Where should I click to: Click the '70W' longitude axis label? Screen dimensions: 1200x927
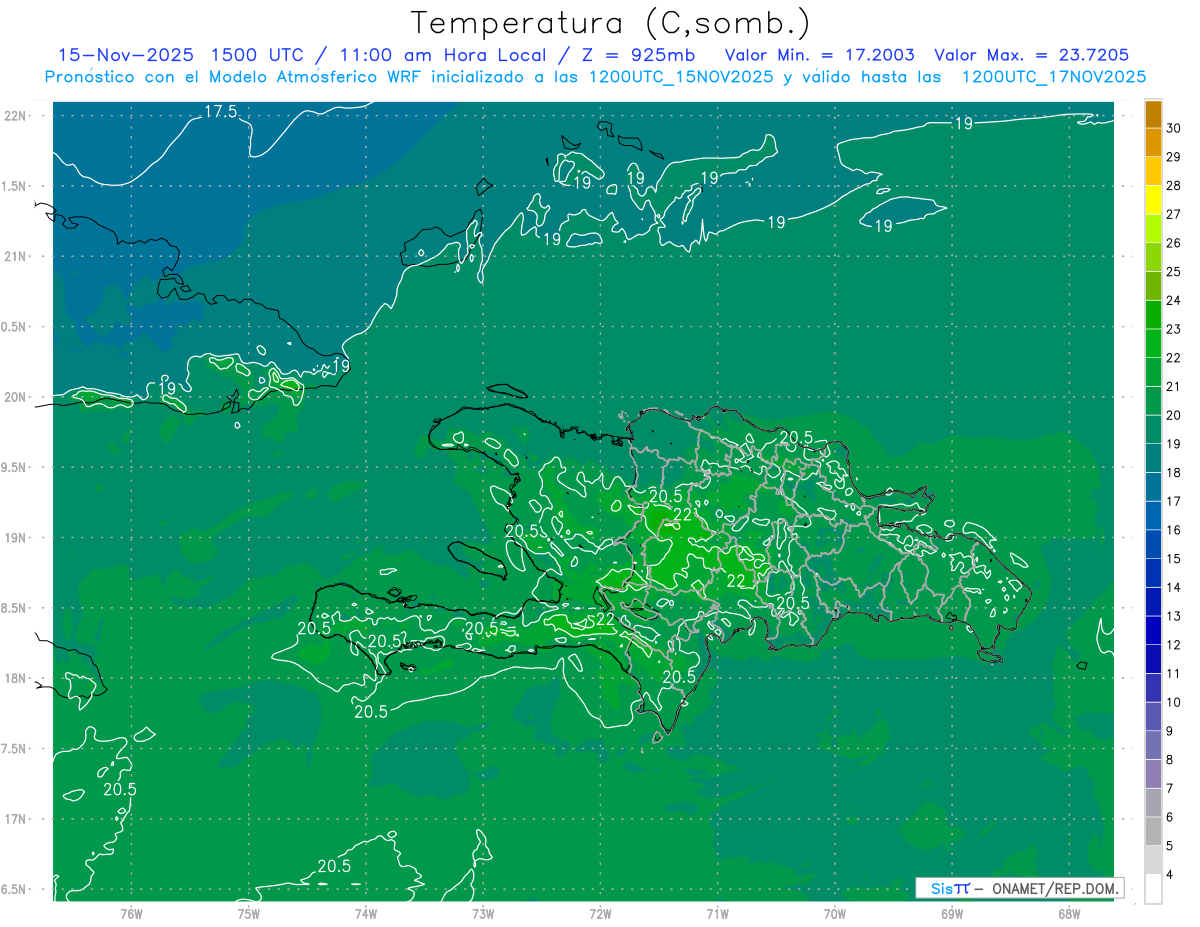[x=835, y=913]
